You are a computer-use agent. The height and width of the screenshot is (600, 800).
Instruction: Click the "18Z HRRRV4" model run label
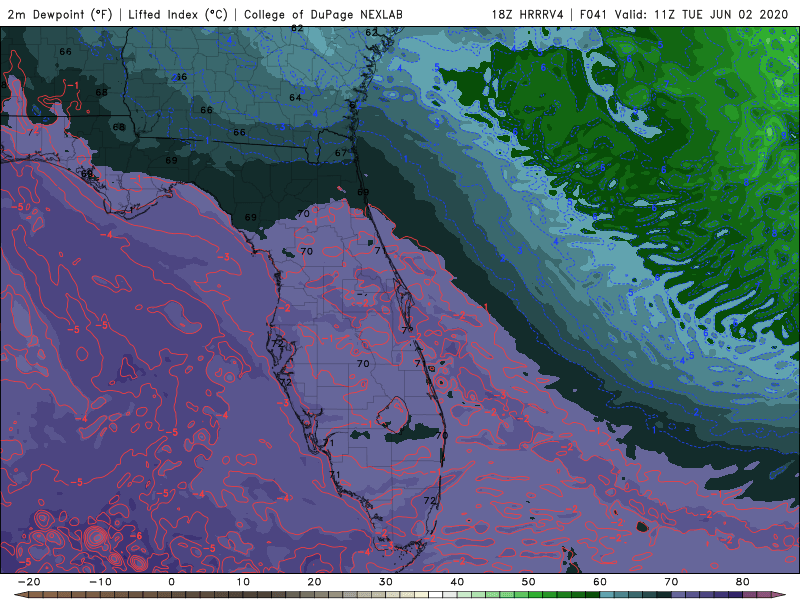(528, 14)
